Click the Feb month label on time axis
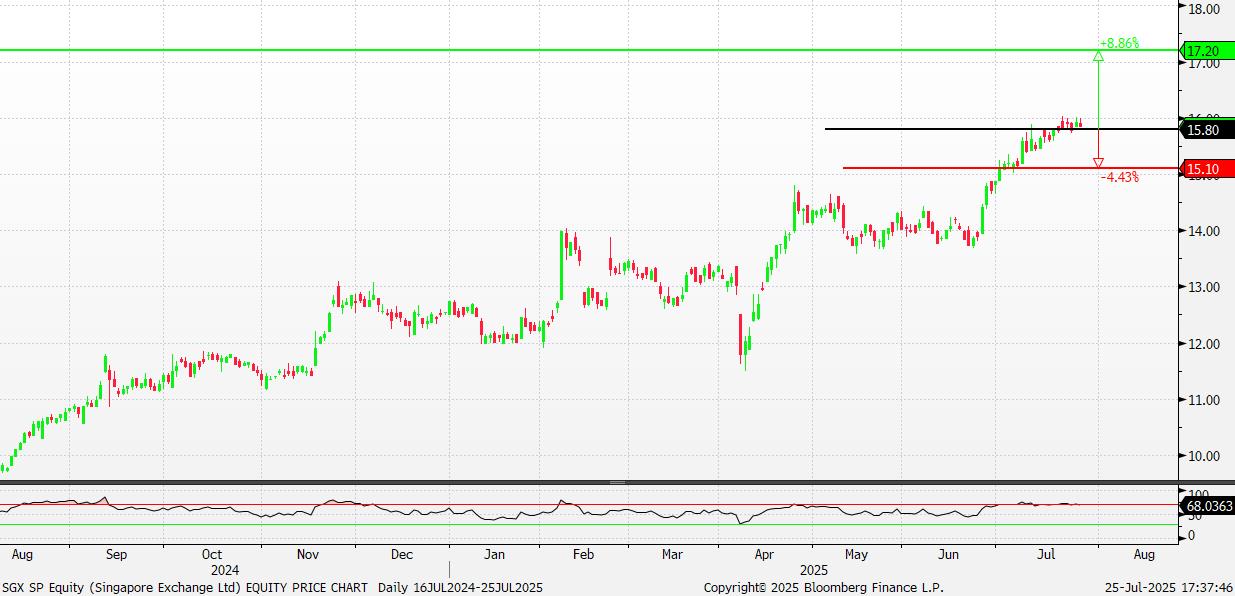Viewport: 1235px width, 596px height. (584, 554)
